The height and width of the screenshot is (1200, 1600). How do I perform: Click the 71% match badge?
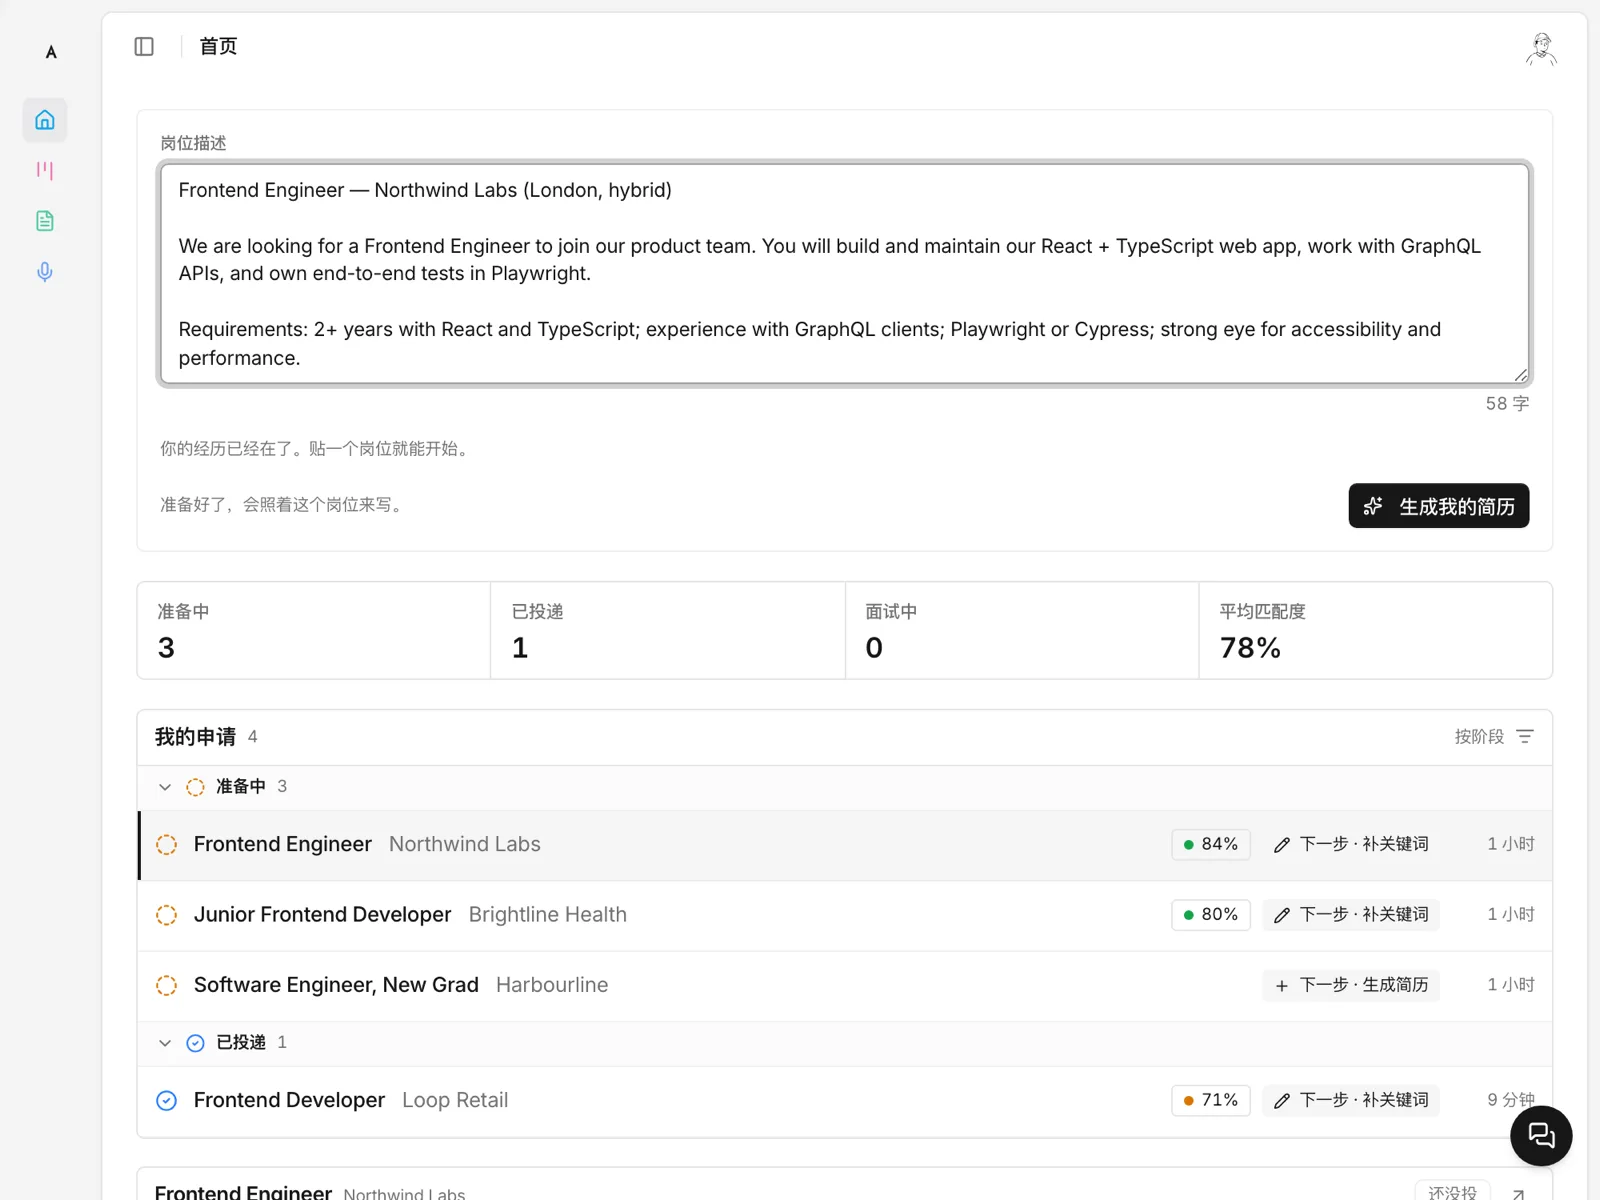tap(1210, 1100)
